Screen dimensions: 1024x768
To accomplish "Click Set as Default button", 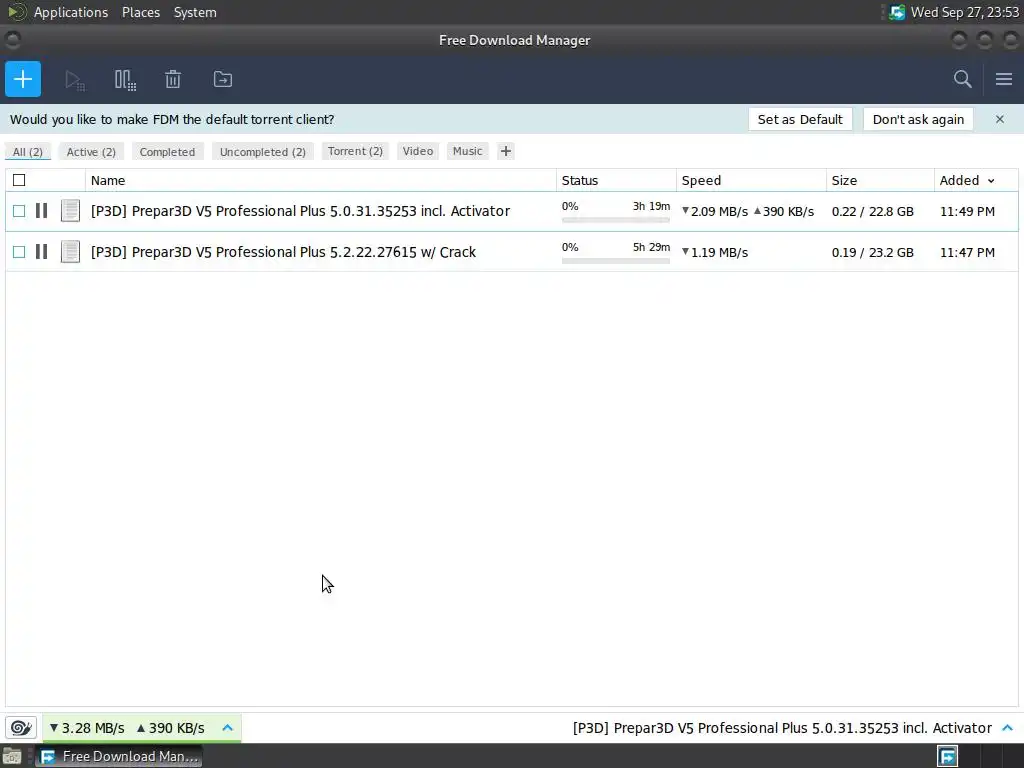I will coord(800,120).
